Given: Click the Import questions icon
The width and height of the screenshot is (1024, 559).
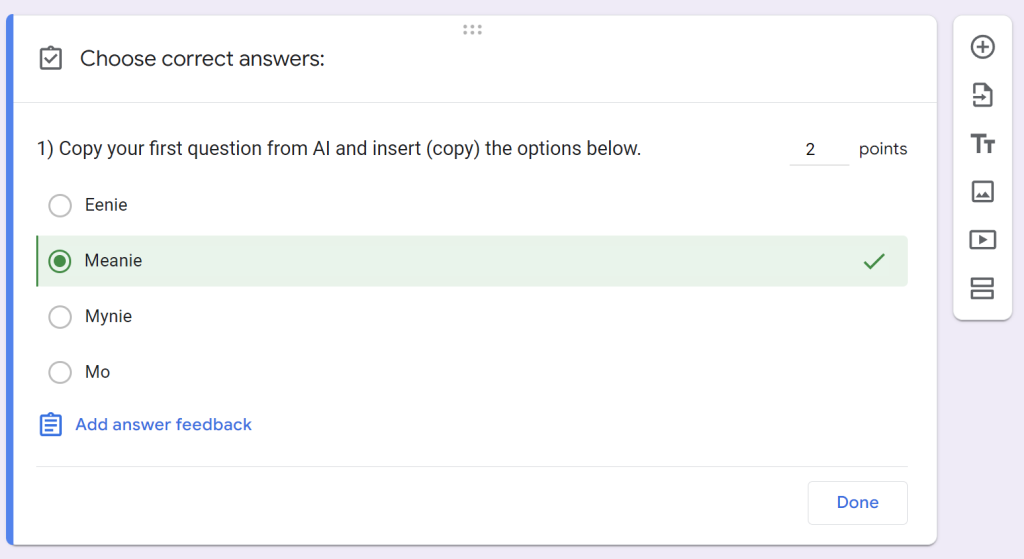Looking at the screenshot, I should pyautogui.click(x=982, y=95).
